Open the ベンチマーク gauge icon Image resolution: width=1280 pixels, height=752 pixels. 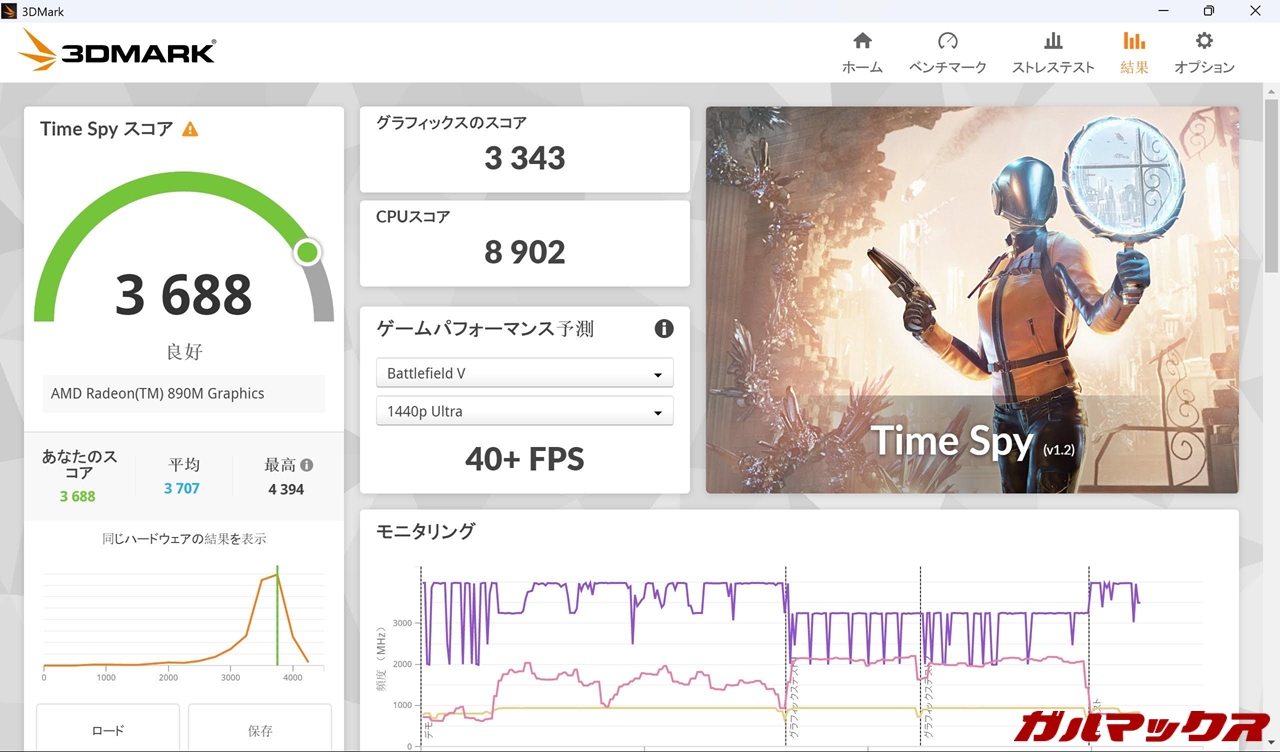(x=947, y=41)
